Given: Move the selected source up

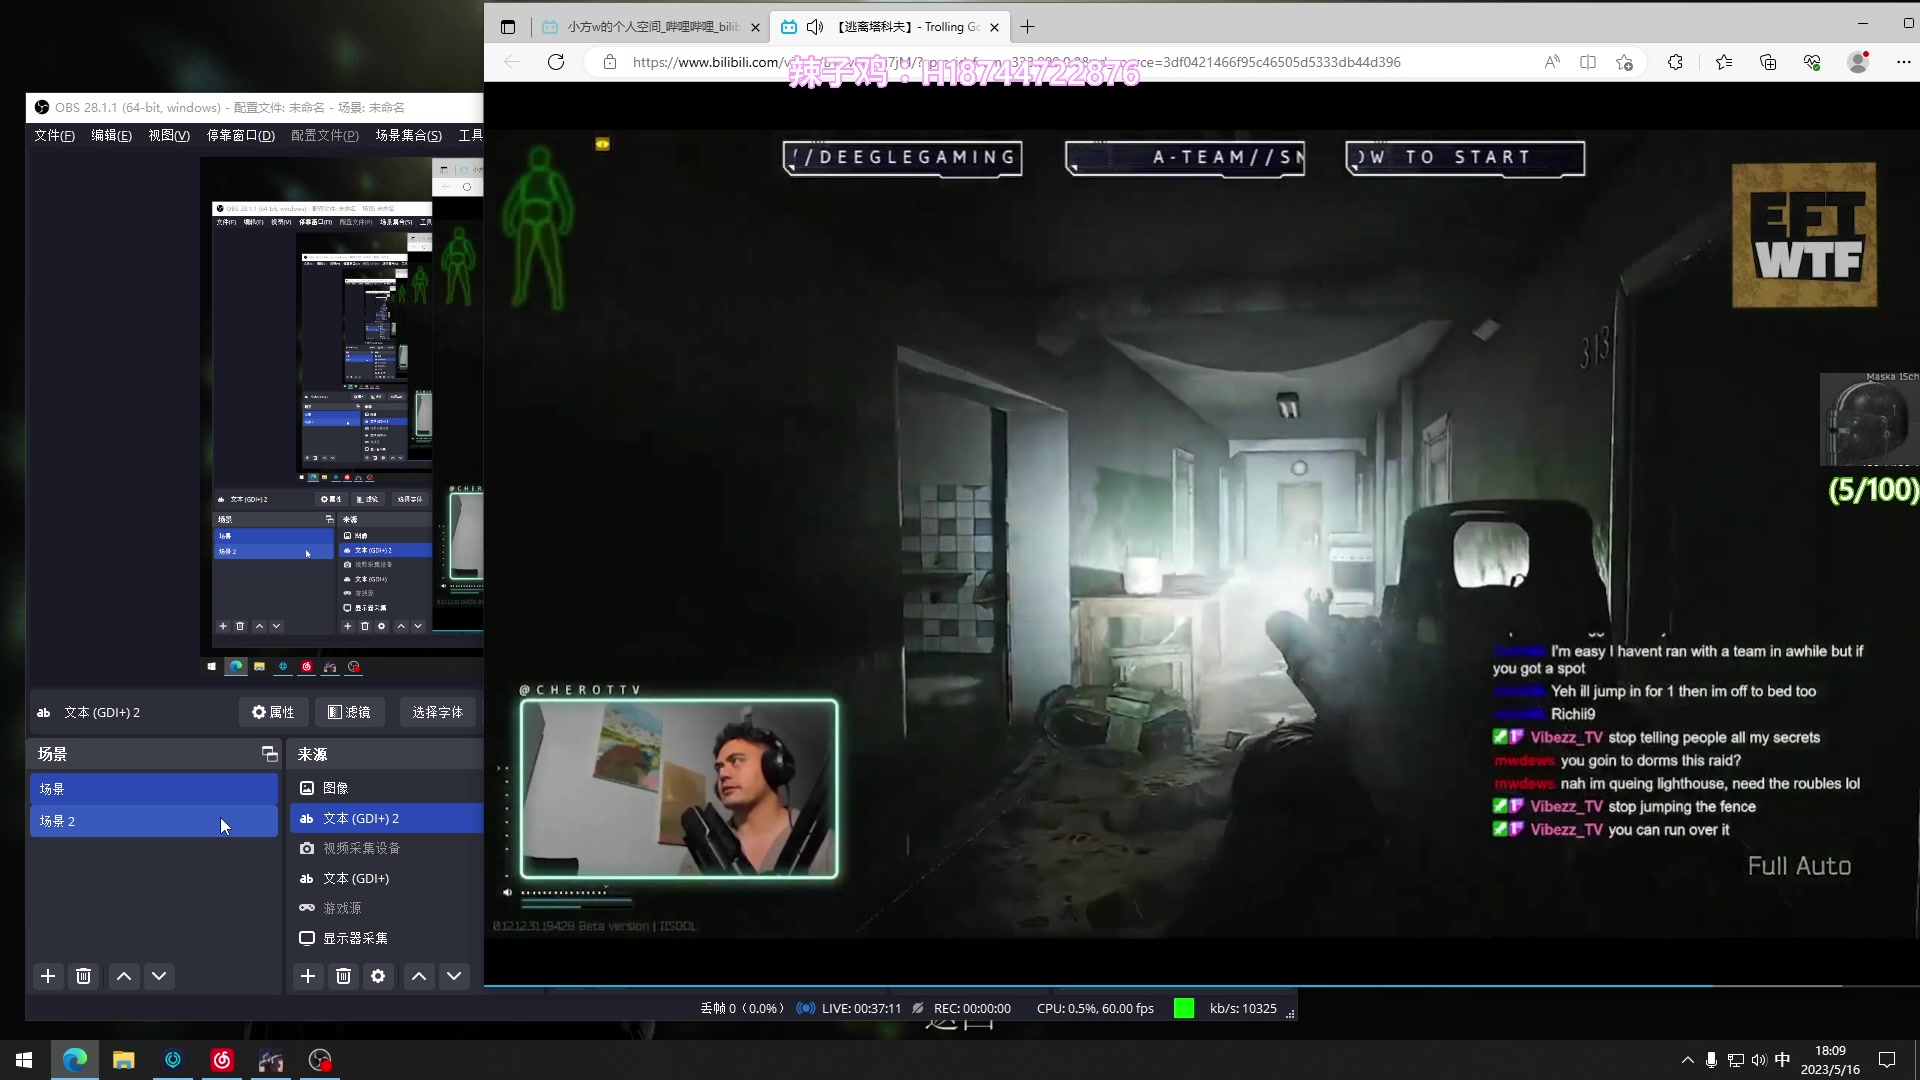Looking at the screenshot, I should [419, 976].
